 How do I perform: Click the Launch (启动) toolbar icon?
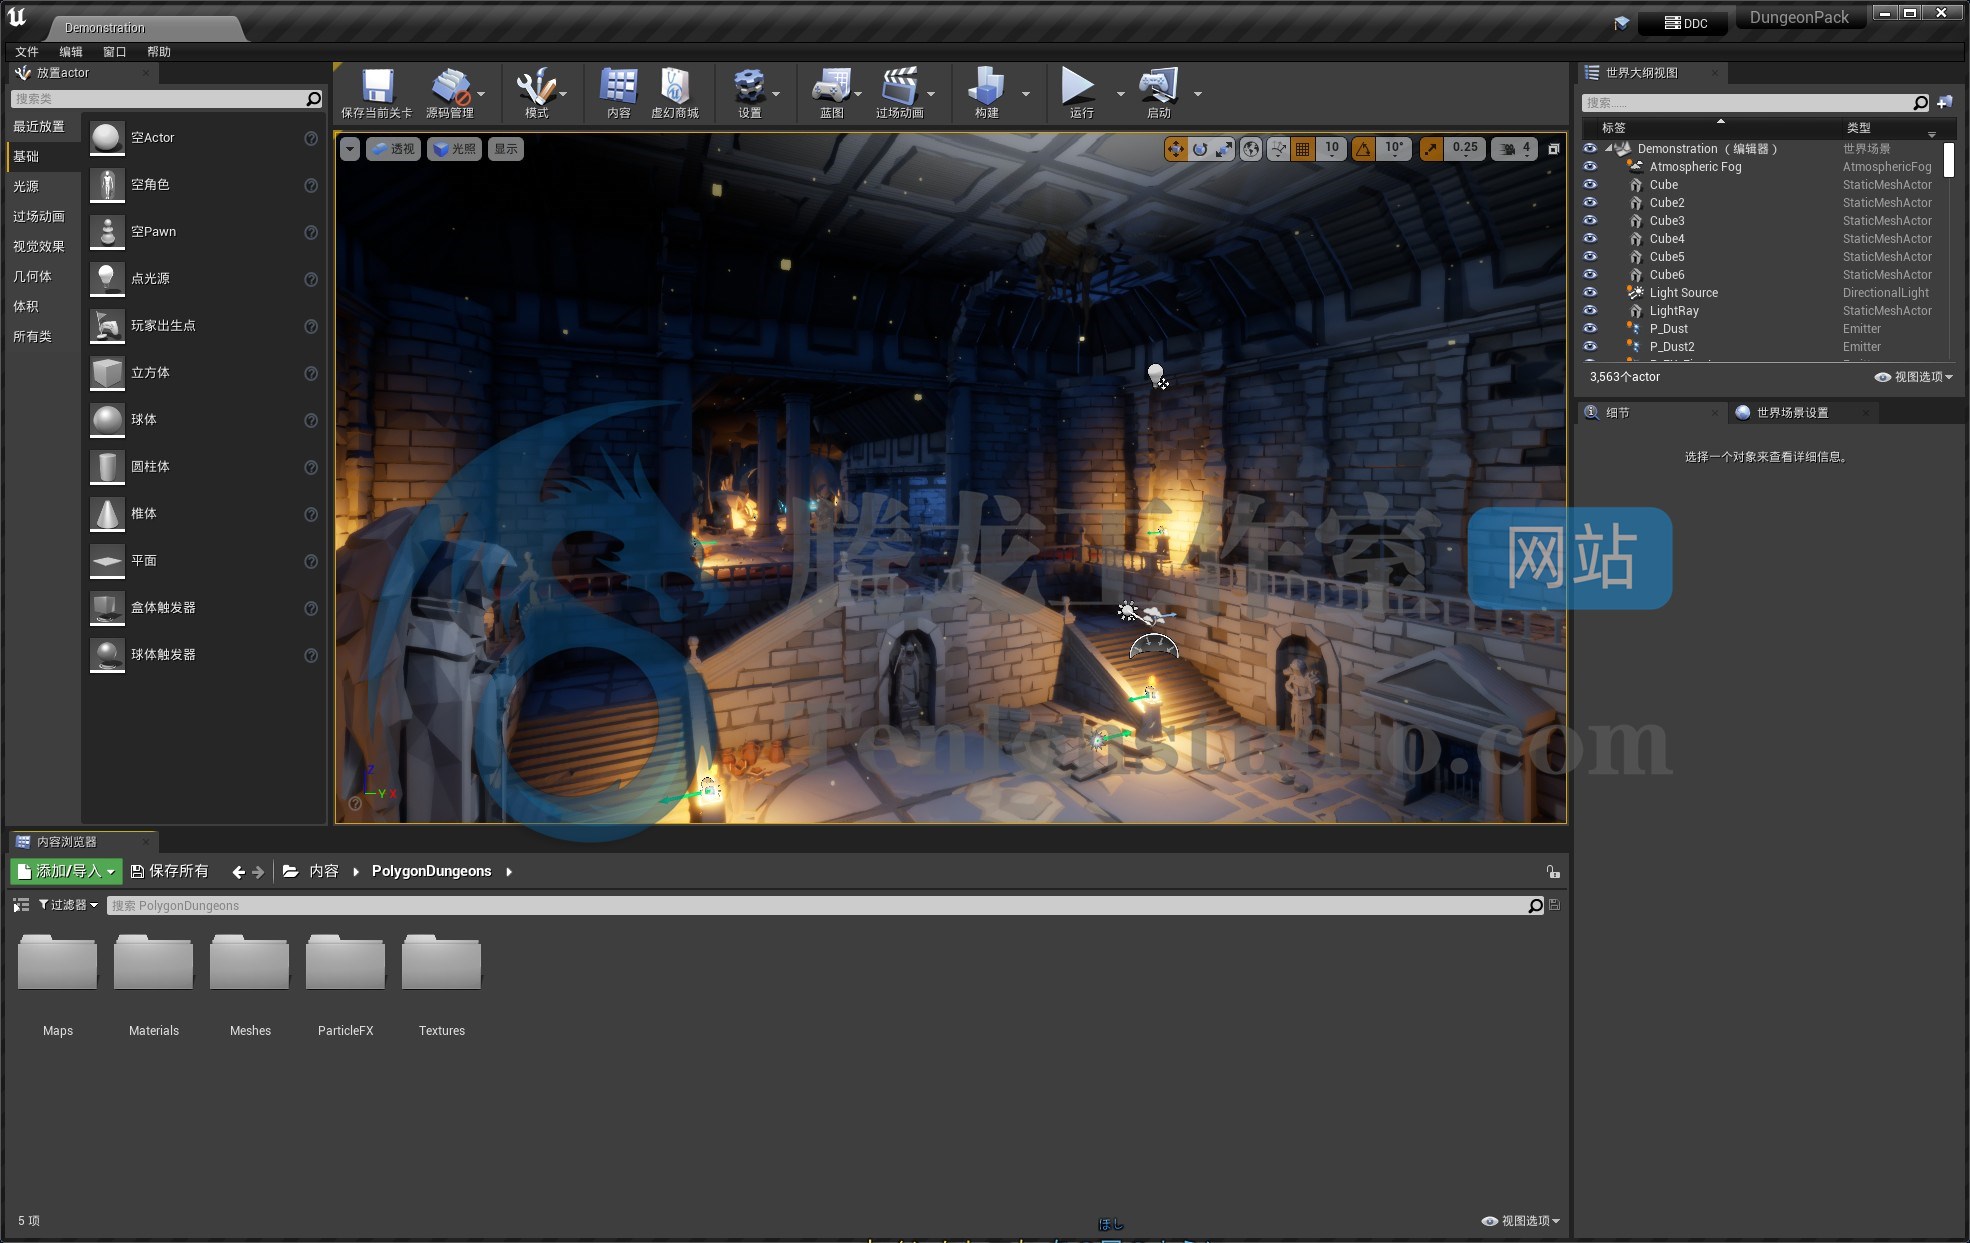[x=1158, y=86]
